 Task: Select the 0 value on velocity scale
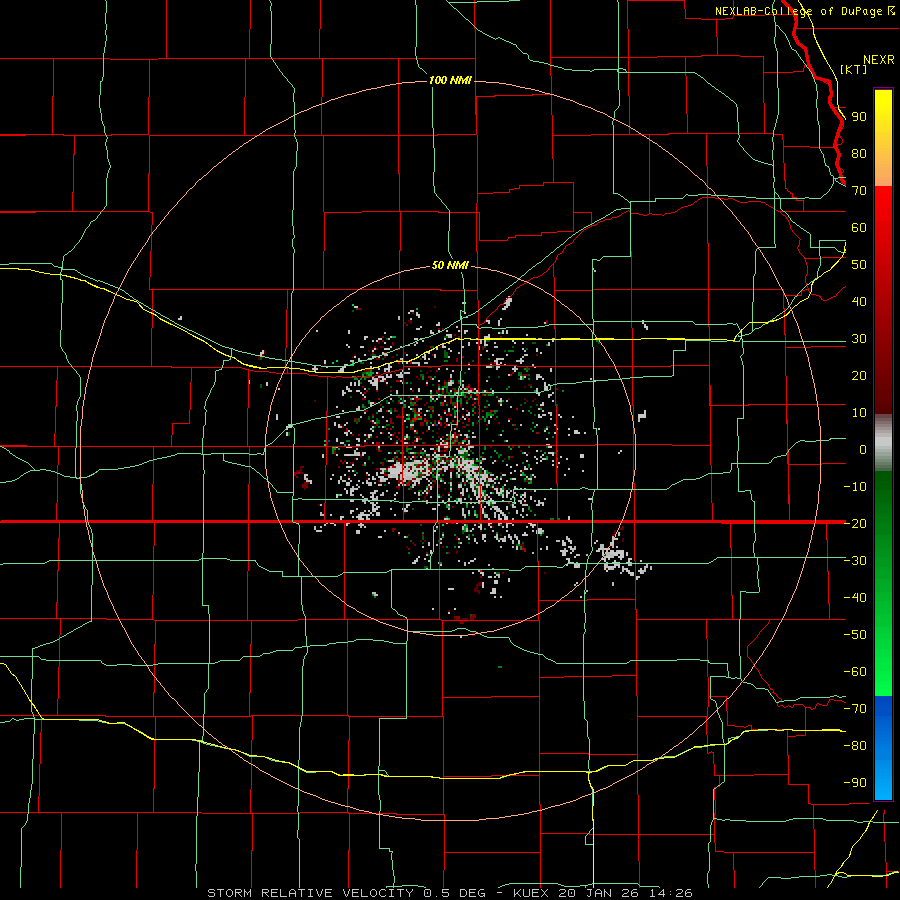click(862, 449)
